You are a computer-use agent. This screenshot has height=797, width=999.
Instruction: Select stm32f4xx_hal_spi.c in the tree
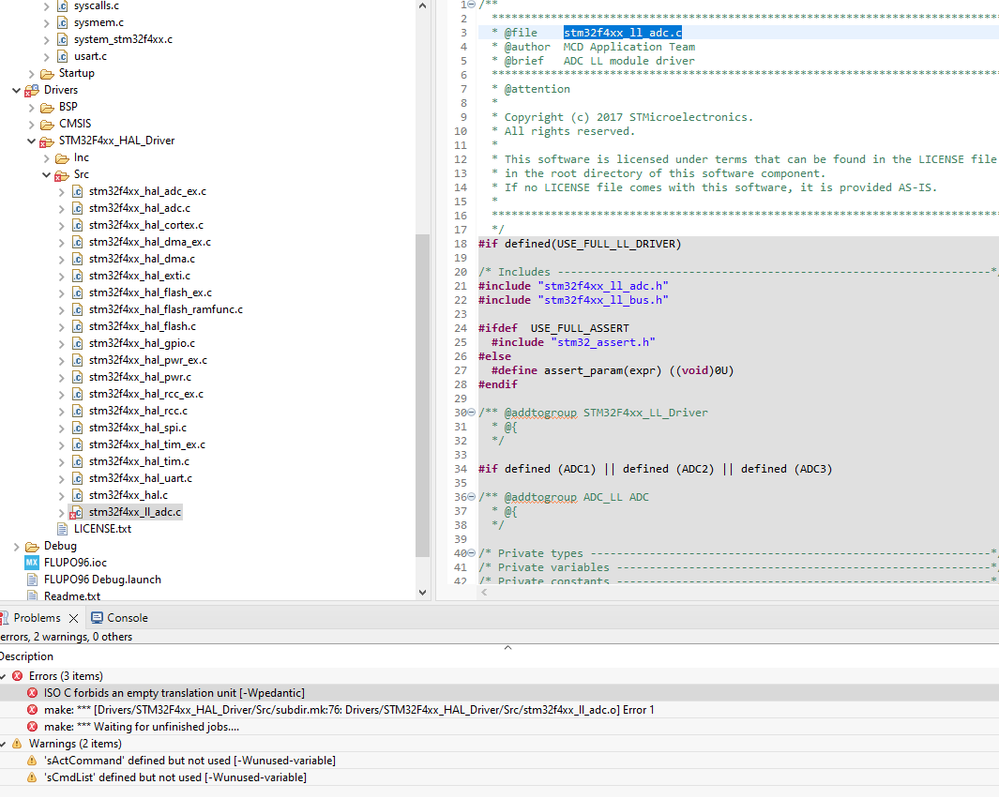pyautogui.click(x=138, y=427)
